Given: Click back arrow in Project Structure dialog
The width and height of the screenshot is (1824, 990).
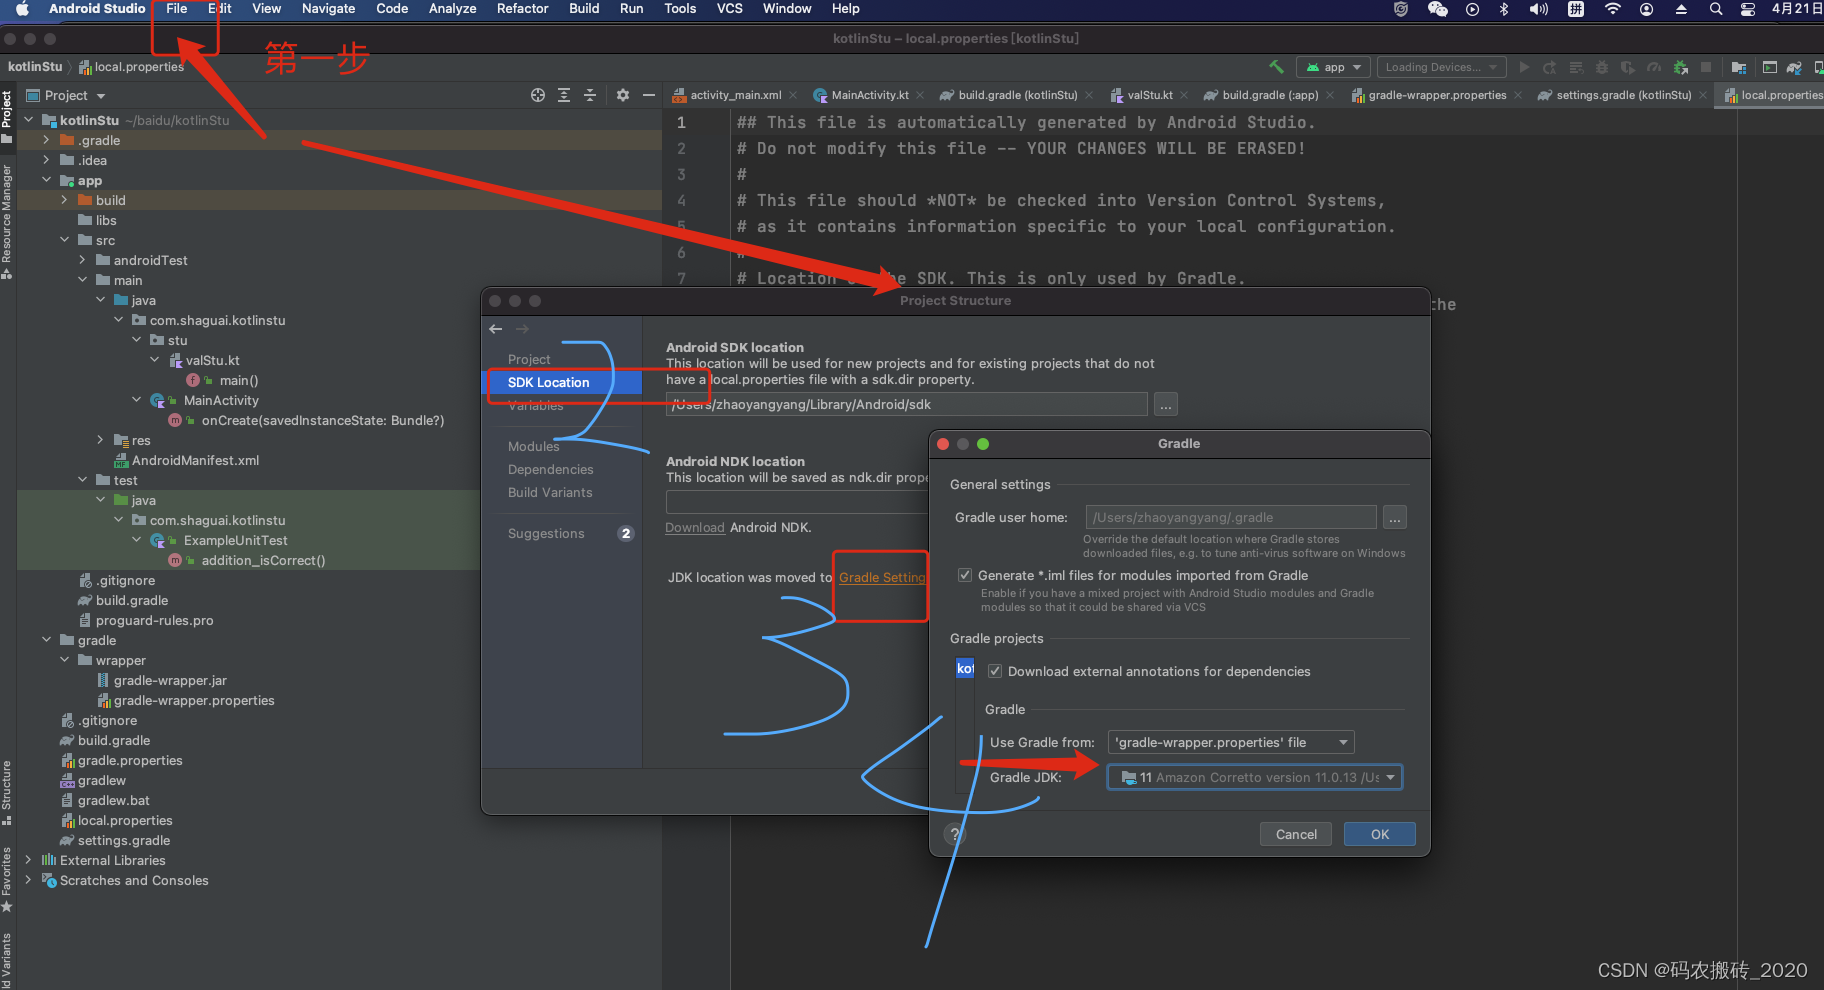Looking at the screenshot, I should coord(496,328).
